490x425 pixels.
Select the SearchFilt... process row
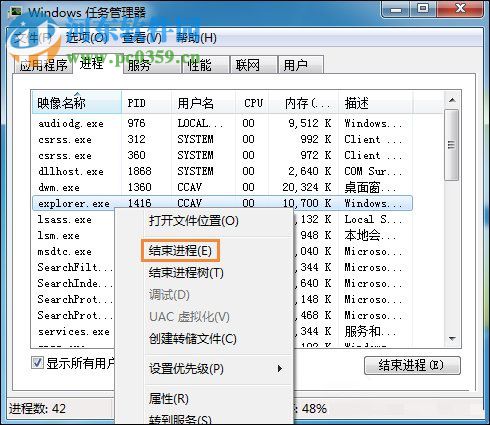[x=75, y=268]
